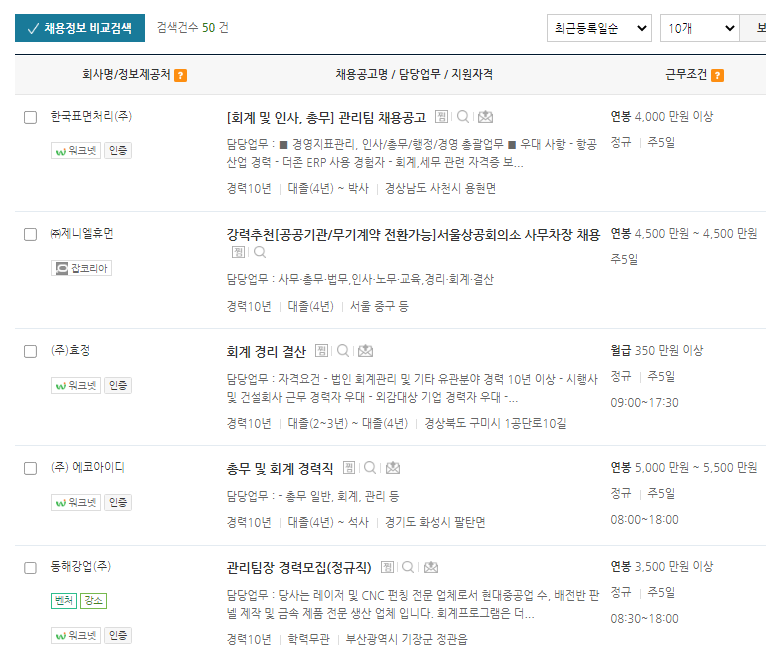The height and width of the screenshot is (645, 766).
Task: Check the box for ㈜제니엘휴먼
Action: pyautogui.click(x=30, y=235)
